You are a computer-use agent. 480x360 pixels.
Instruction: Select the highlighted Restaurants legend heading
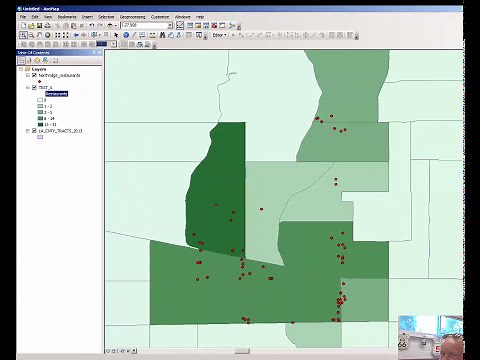[x=57, y=94]
